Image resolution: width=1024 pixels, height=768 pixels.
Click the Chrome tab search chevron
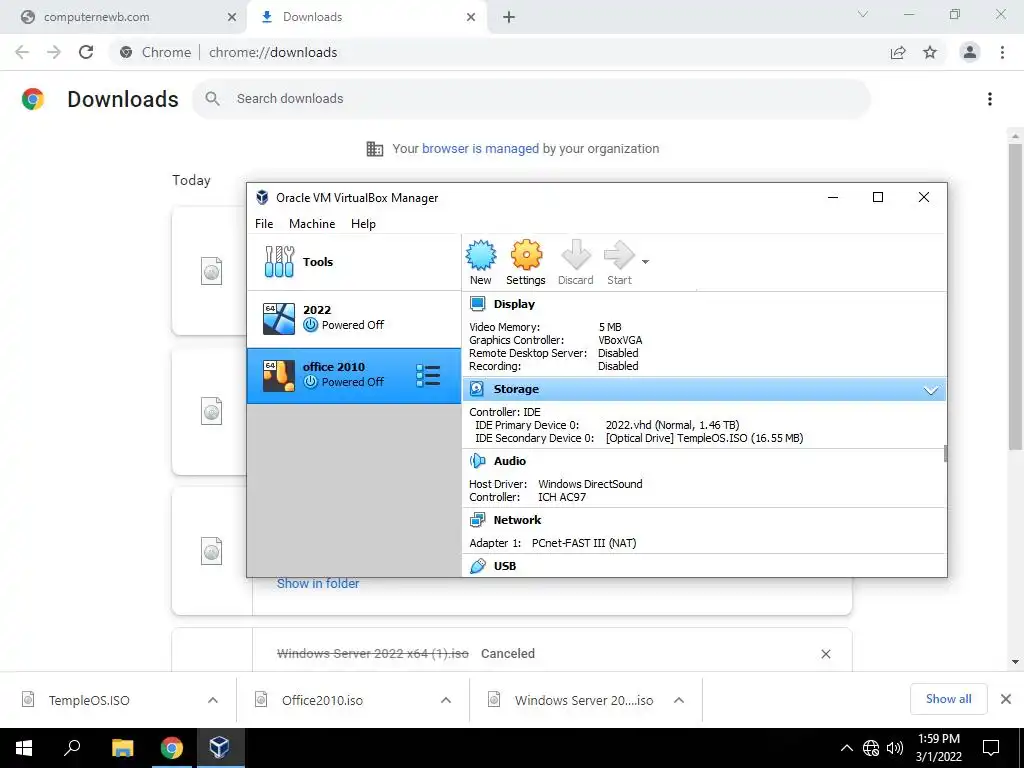click(863, 14)
